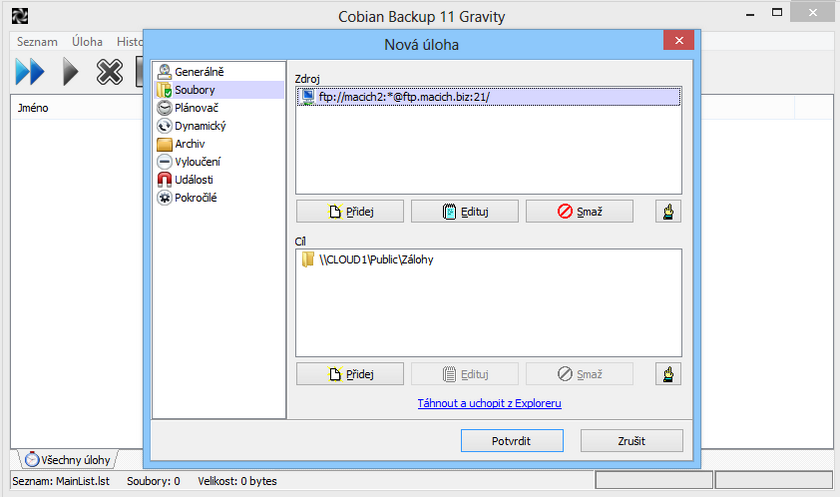
Task: Click the hand icon beside destination Smaž
Action: click(x=668, y=374)
